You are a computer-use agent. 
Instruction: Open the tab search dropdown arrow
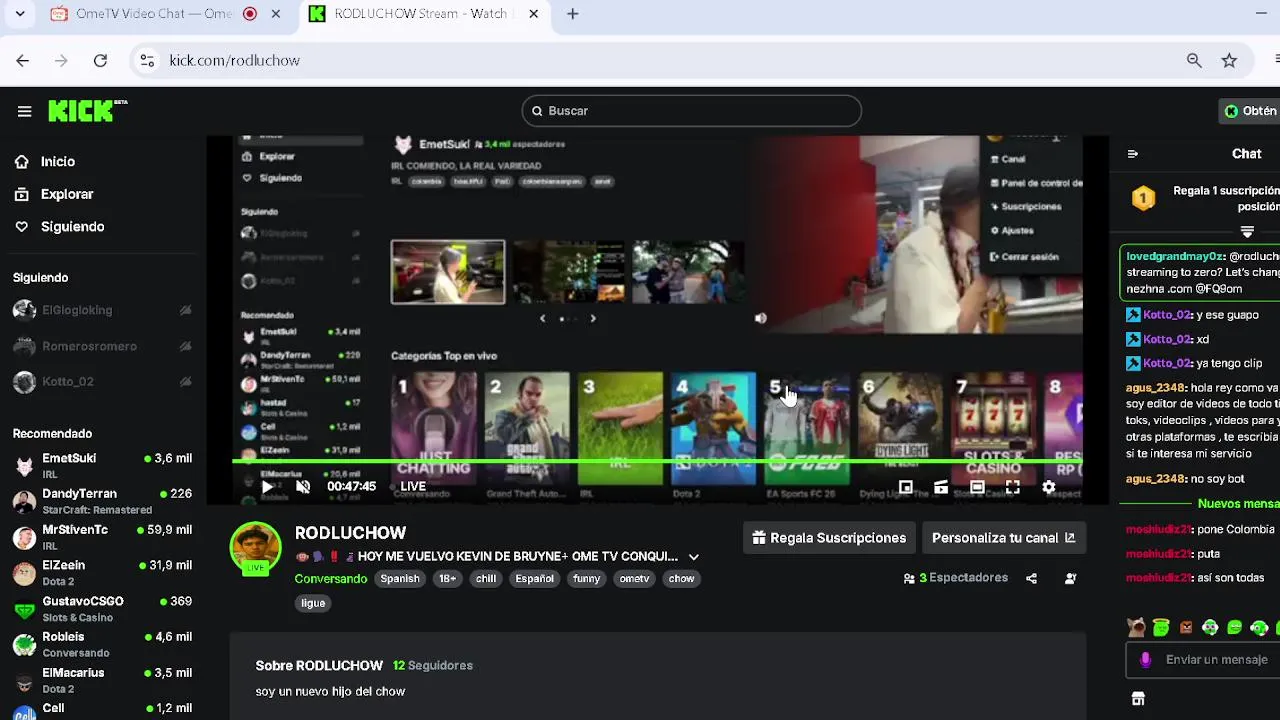click(20, 14)
